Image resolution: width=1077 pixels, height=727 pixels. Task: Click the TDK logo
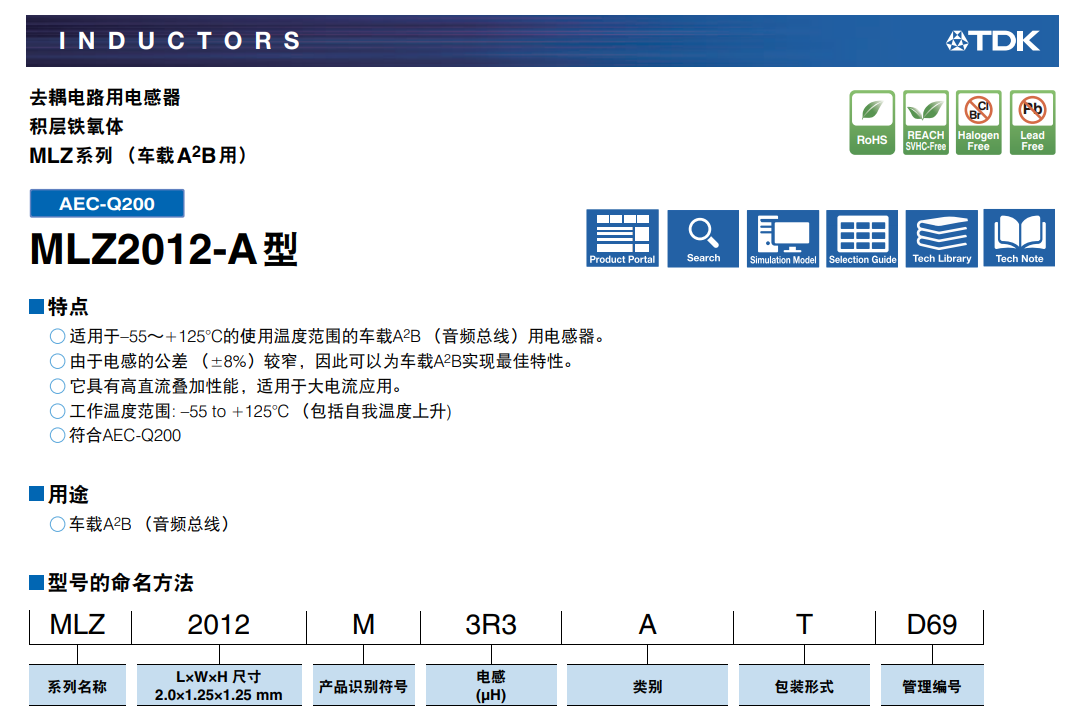point(993,41)
